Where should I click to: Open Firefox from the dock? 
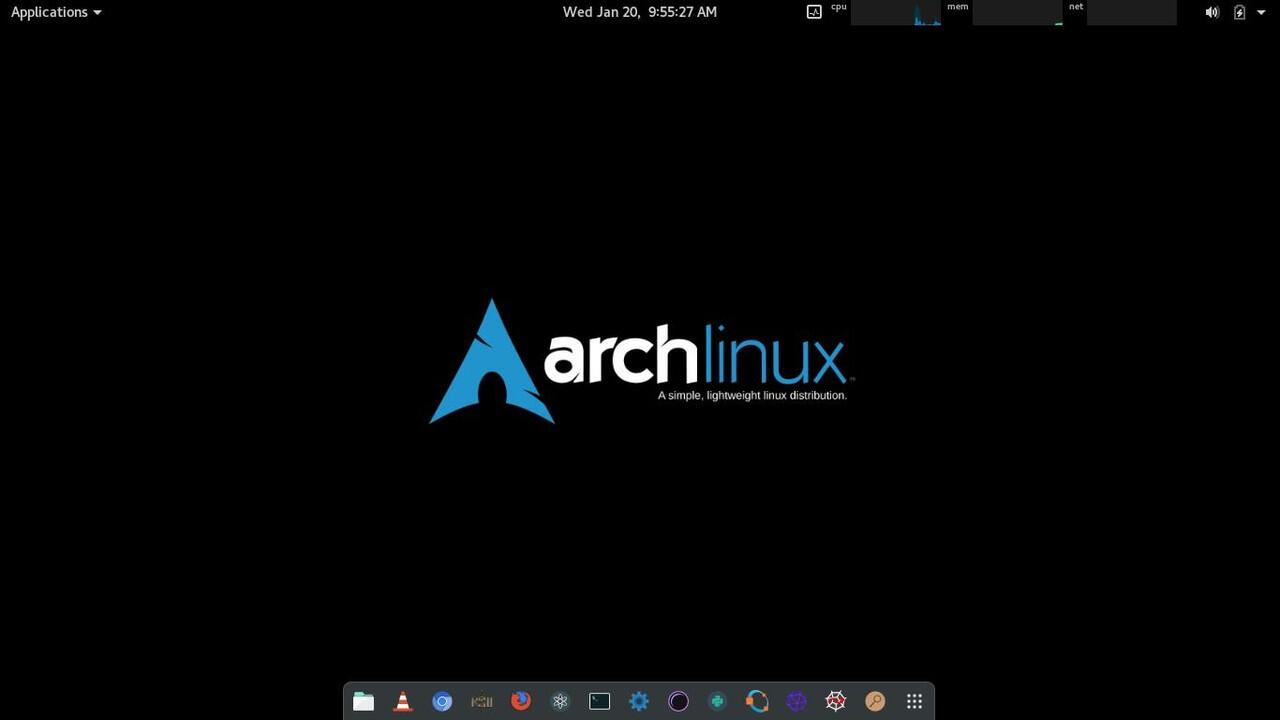520,701
